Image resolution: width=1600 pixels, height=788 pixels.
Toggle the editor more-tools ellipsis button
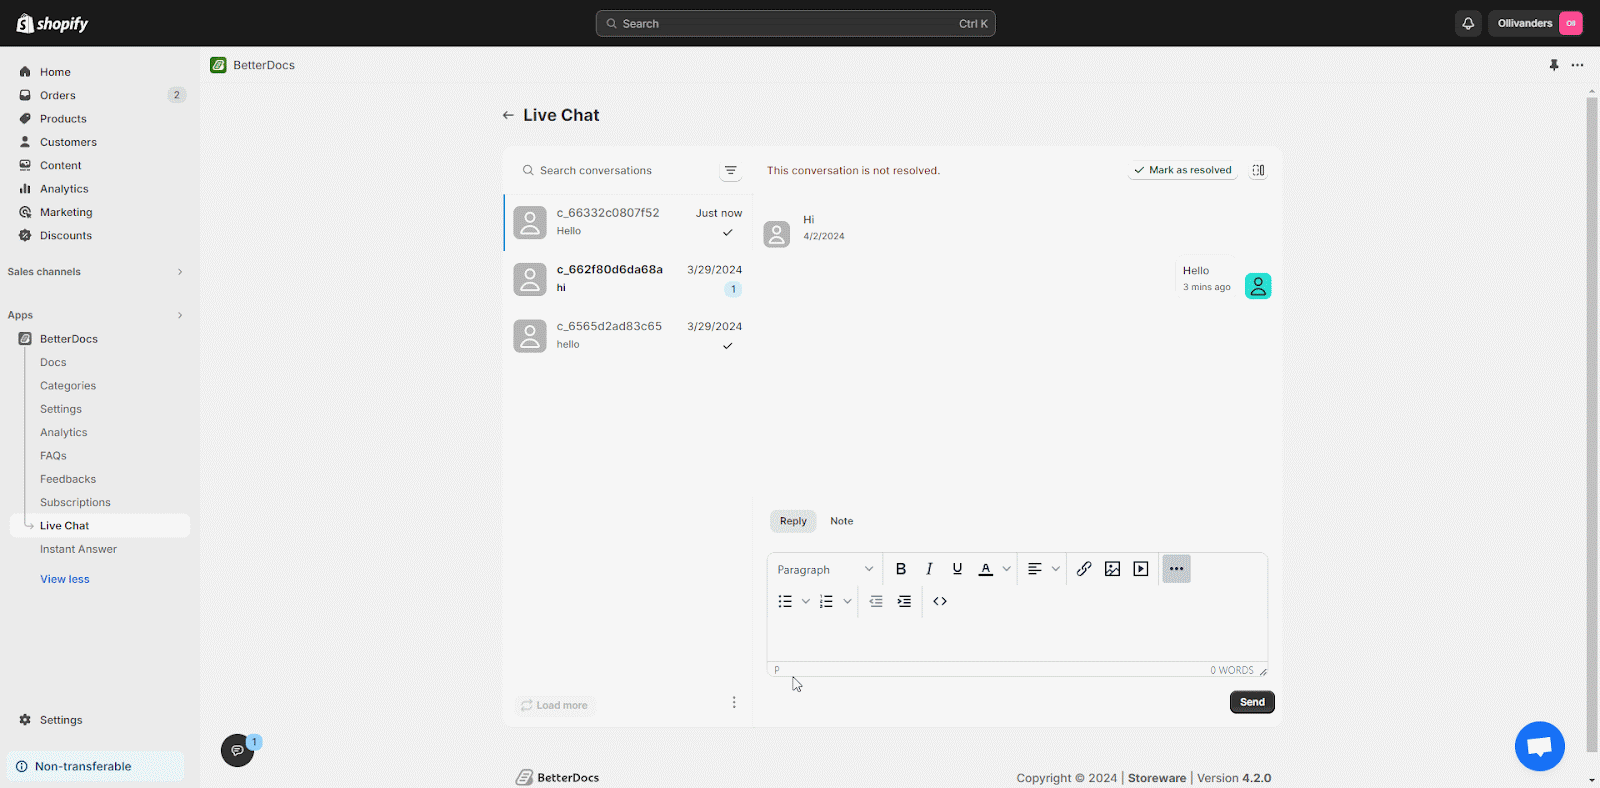(x=1176, y=569)
